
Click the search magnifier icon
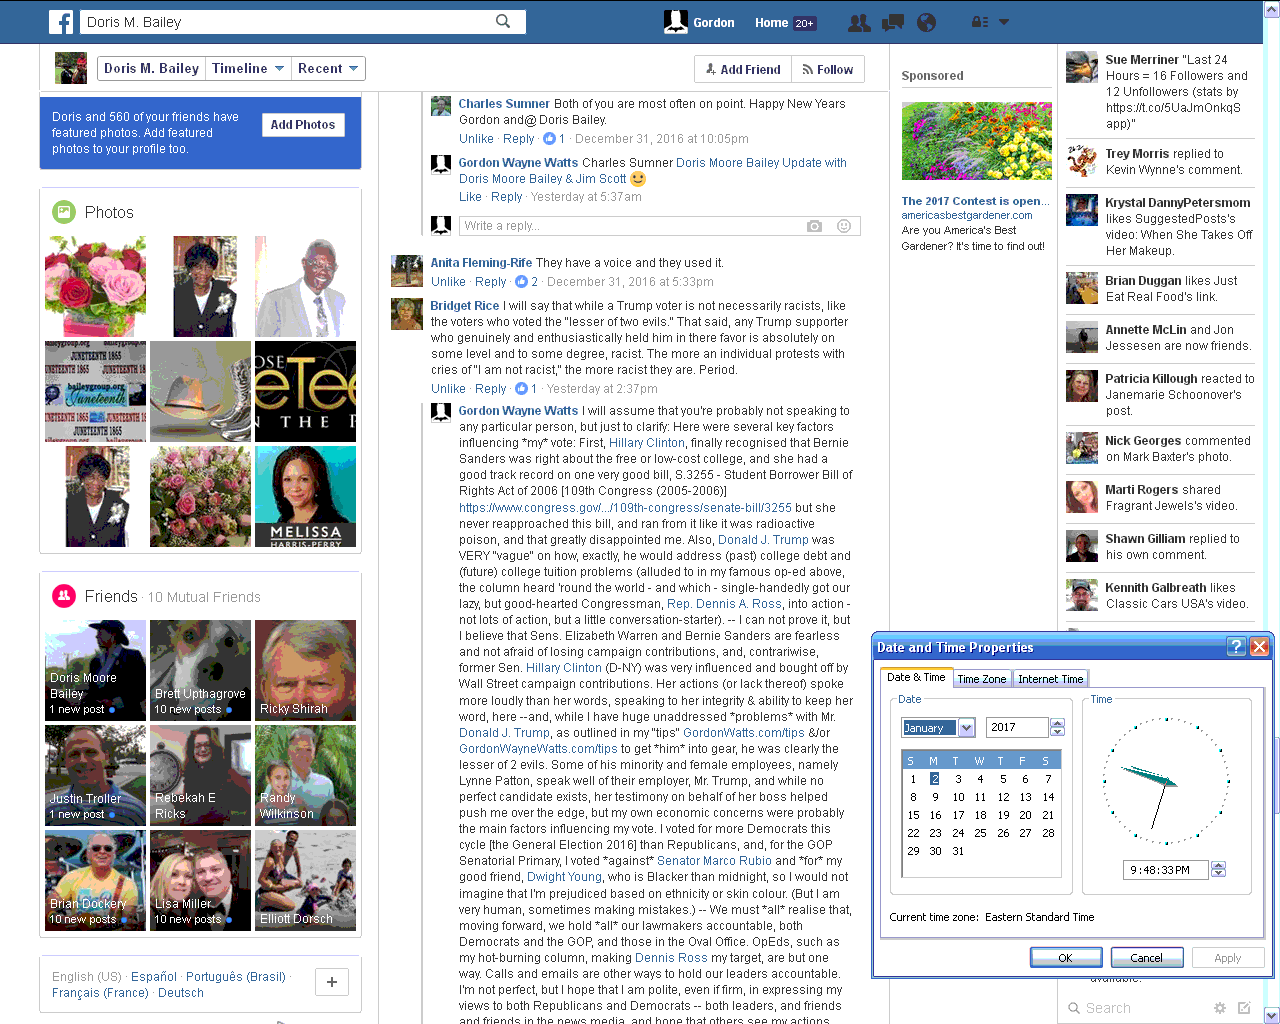click(x=503, y=21)
